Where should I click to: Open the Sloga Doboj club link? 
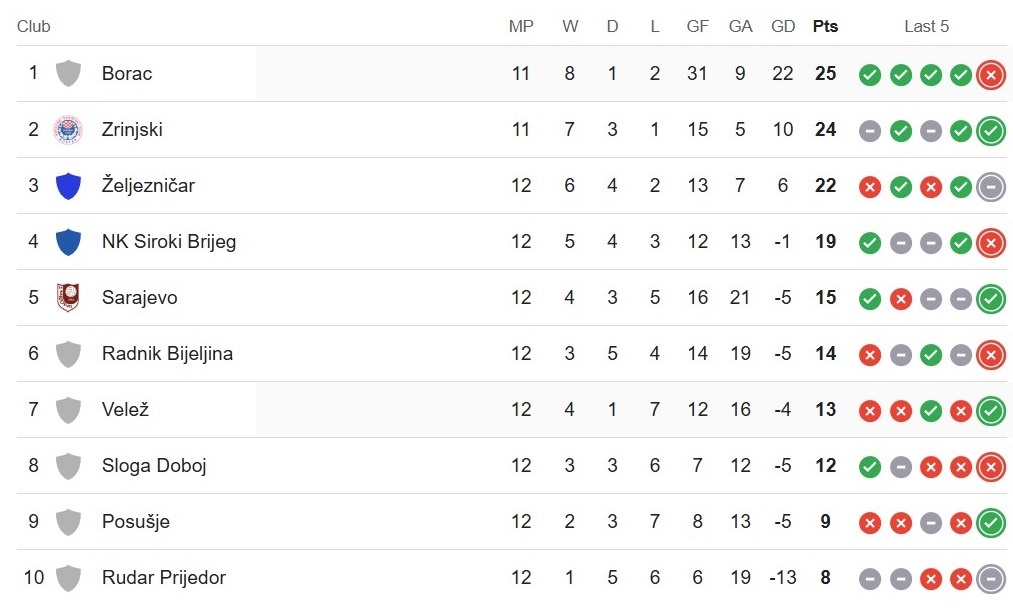click(154, 466)
